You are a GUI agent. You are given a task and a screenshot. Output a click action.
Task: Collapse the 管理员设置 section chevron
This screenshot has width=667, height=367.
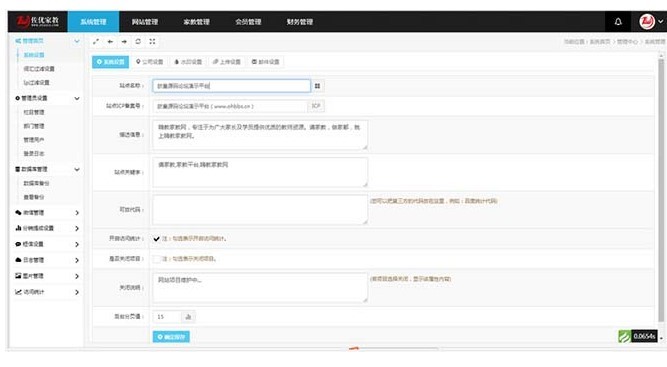[77, 98]
